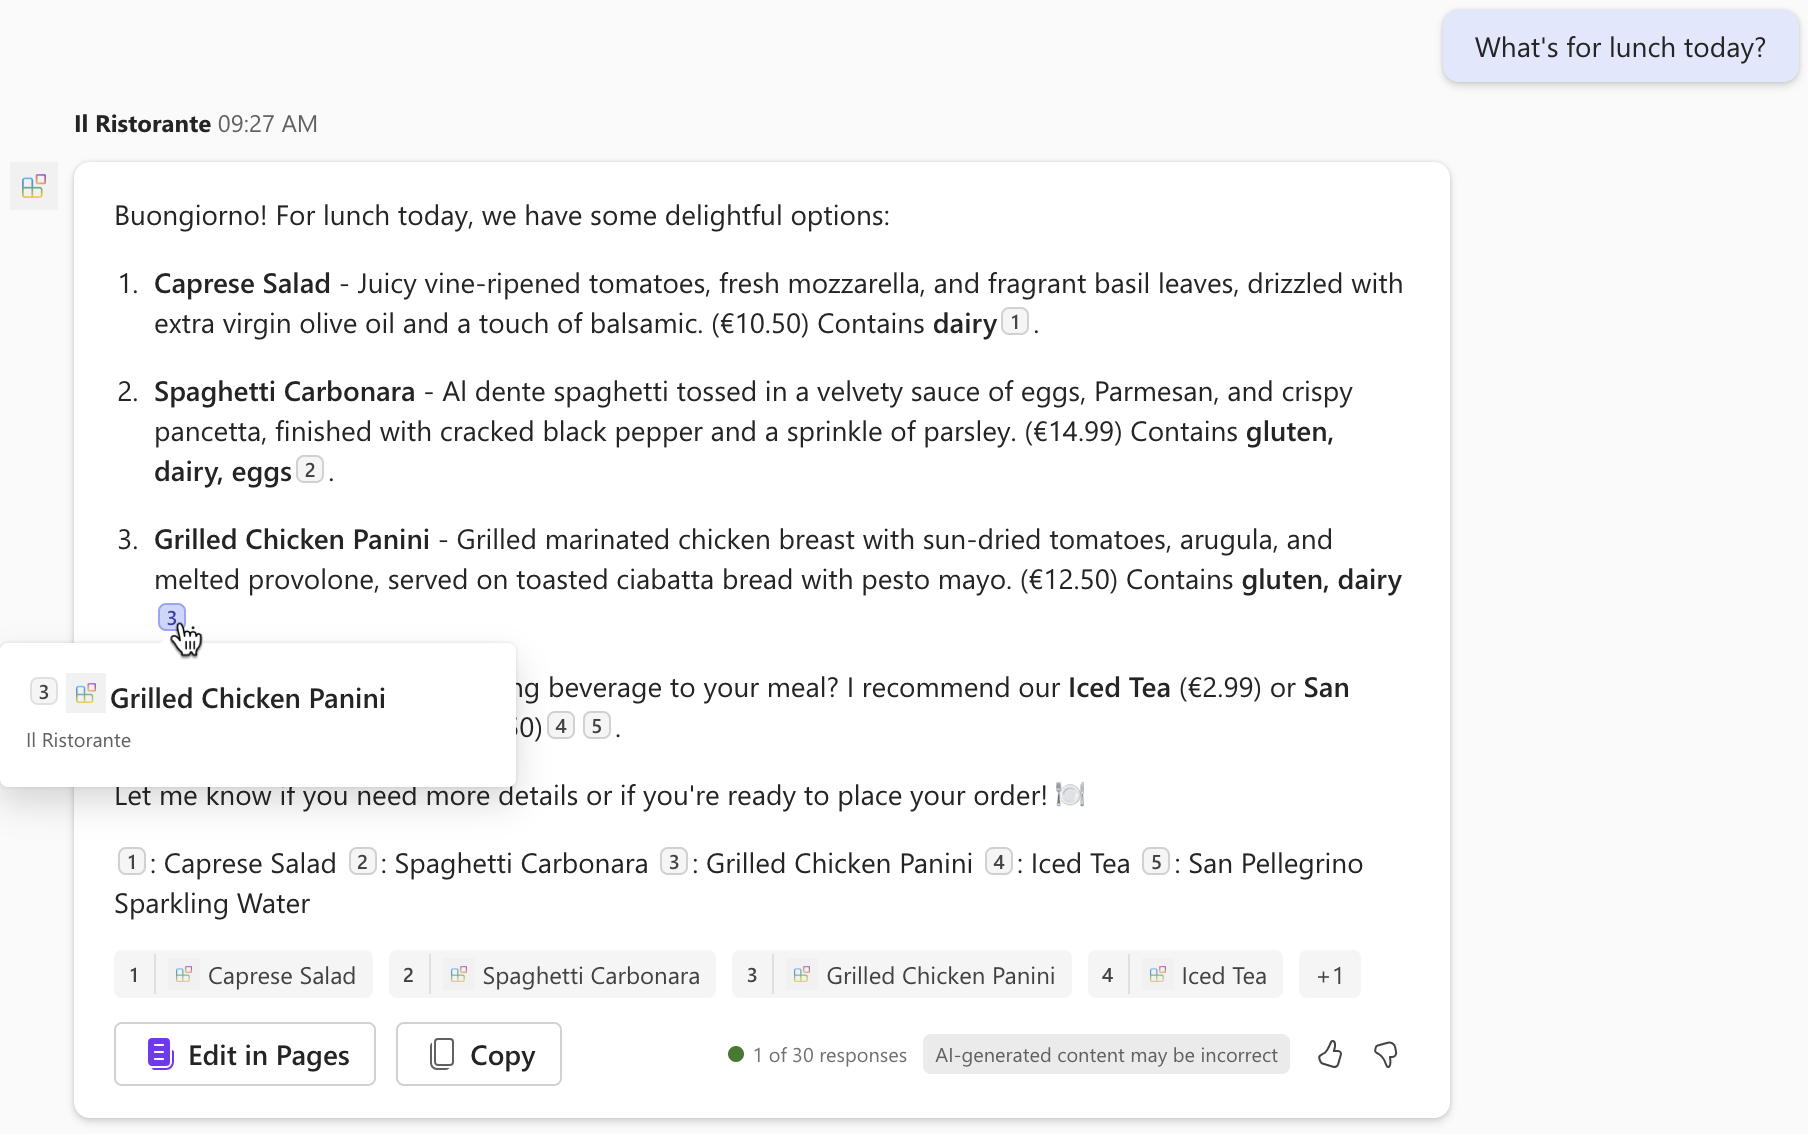Give the response a thumbs down
Image resolution: width=1808 pixels, height=1134 pixels.
1387,1053
